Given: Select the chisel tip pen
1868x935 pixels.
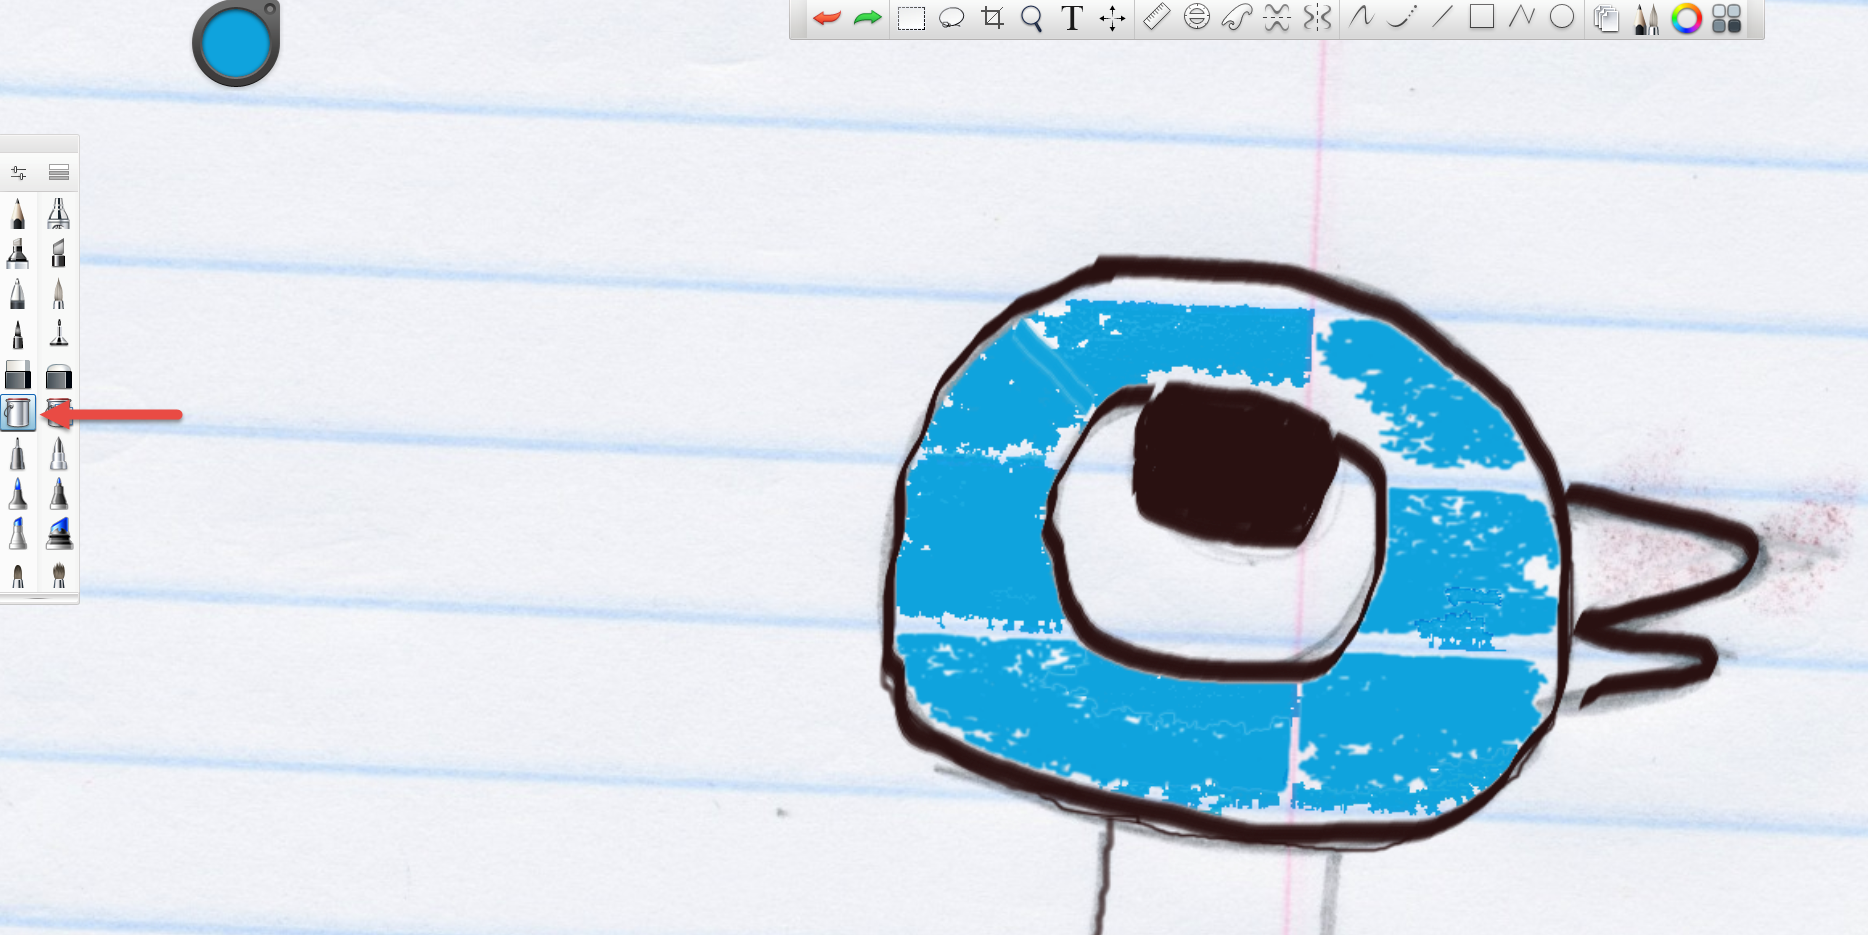Looking at the screenshot, I should pos(59,253).
